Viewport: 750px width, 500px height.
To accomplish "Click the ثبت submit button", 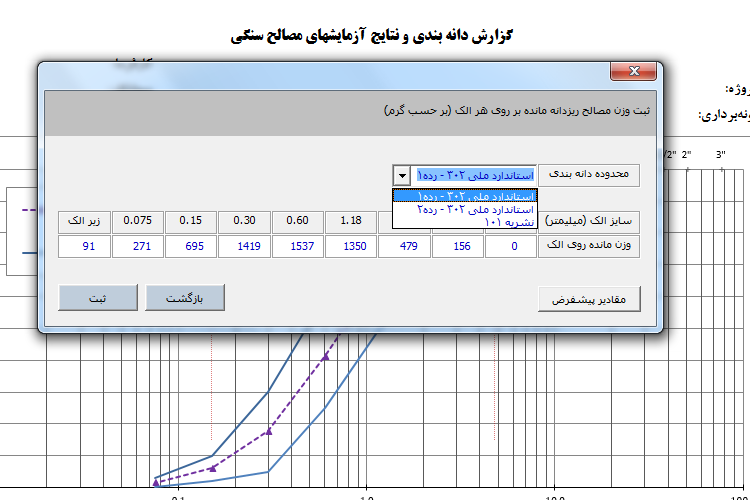I will (x=98, y=298).
